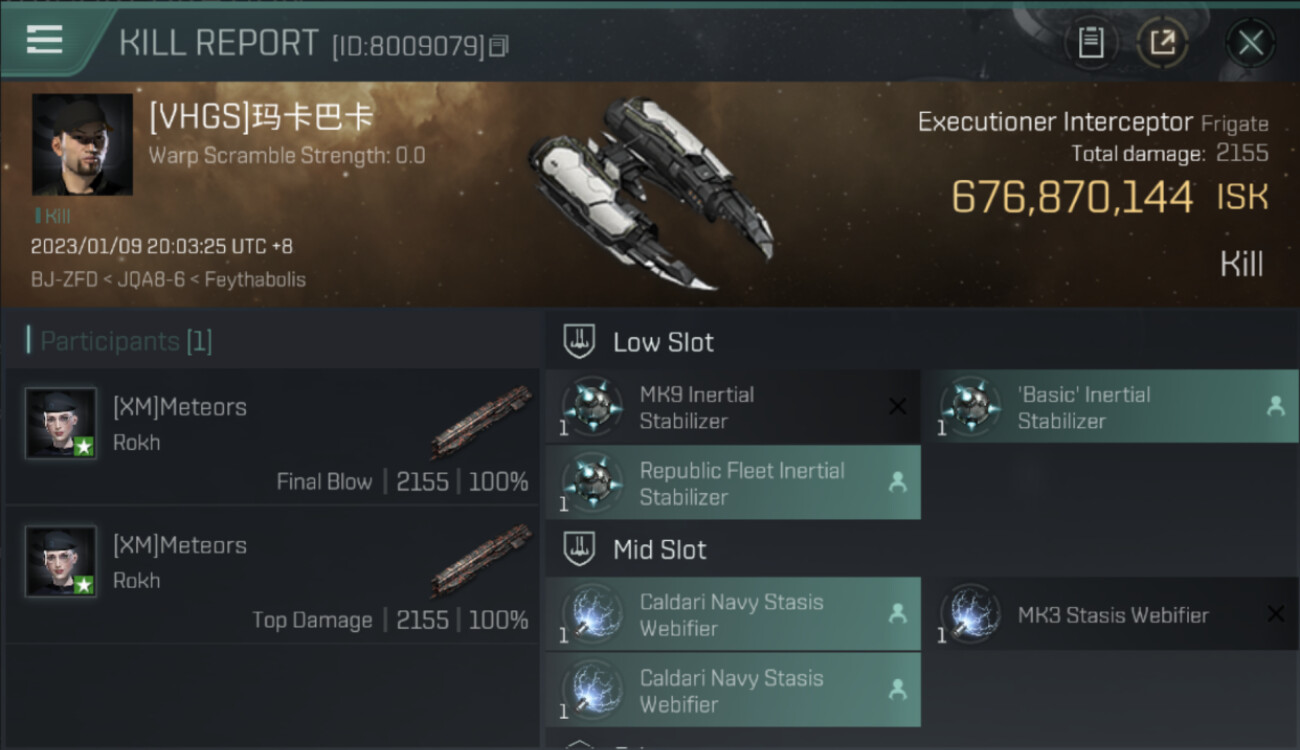The height and width of the screenshot is (750, 1300).
Task: Click the victim pilot portrait
Action: [x=82, y=144]
